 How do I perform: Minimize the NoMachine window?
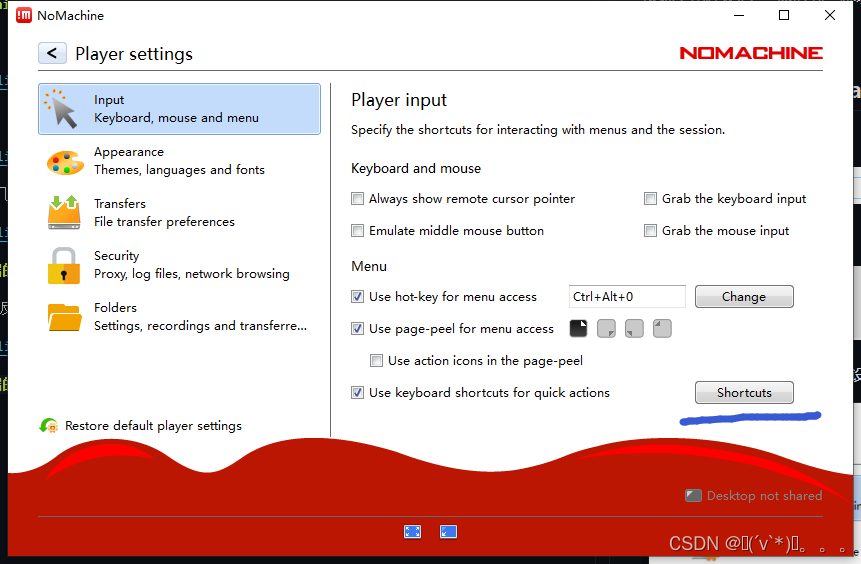pos(739,15)
